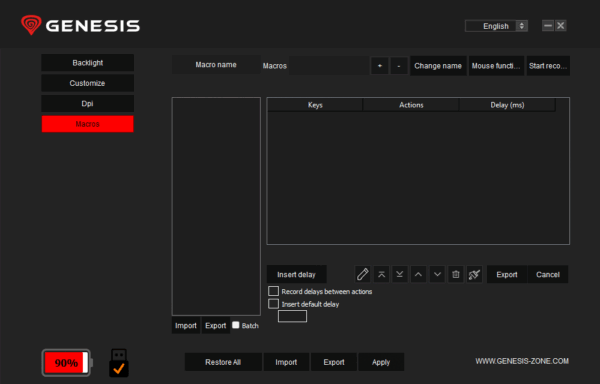Enable Record delays between actions
600x384 pixels.
point(273,291)
